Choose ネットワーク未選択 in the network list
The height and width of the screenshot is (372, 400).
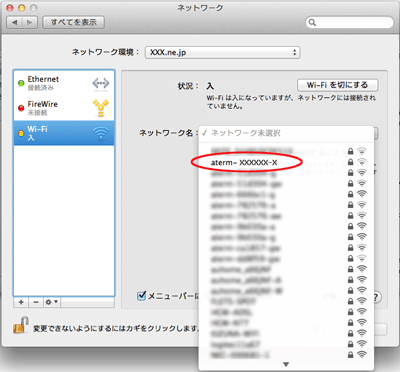click(286, 133)
